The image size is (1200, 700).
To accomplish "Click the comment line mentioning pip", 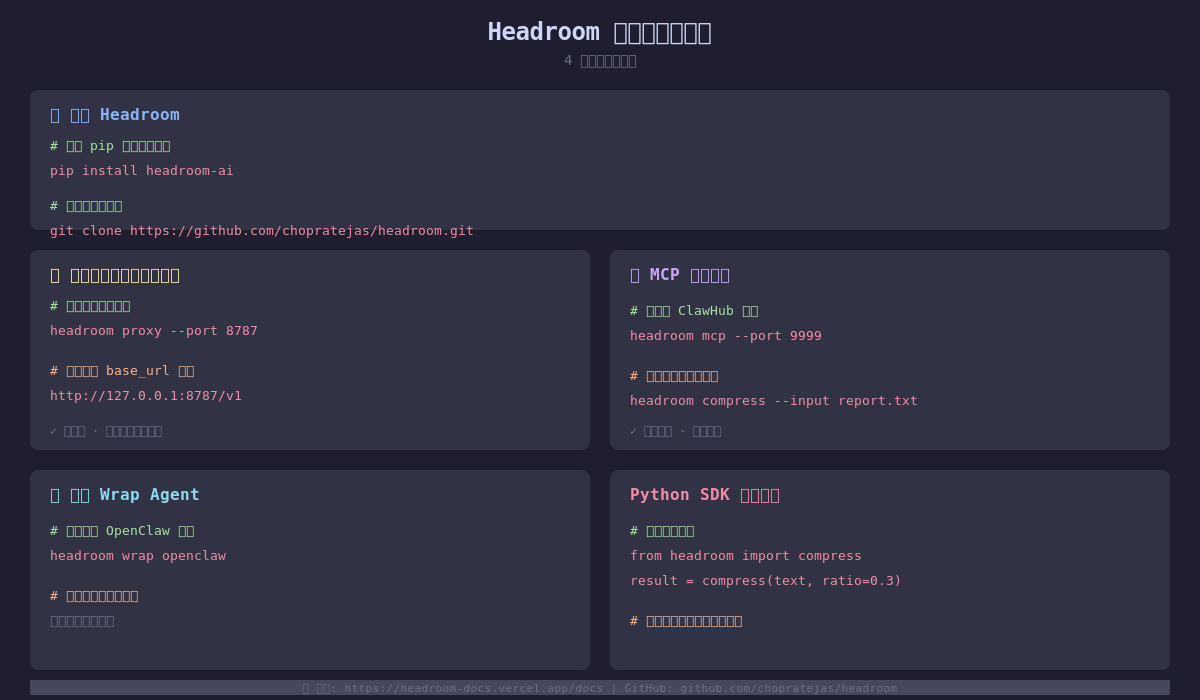I will [110, 146].
